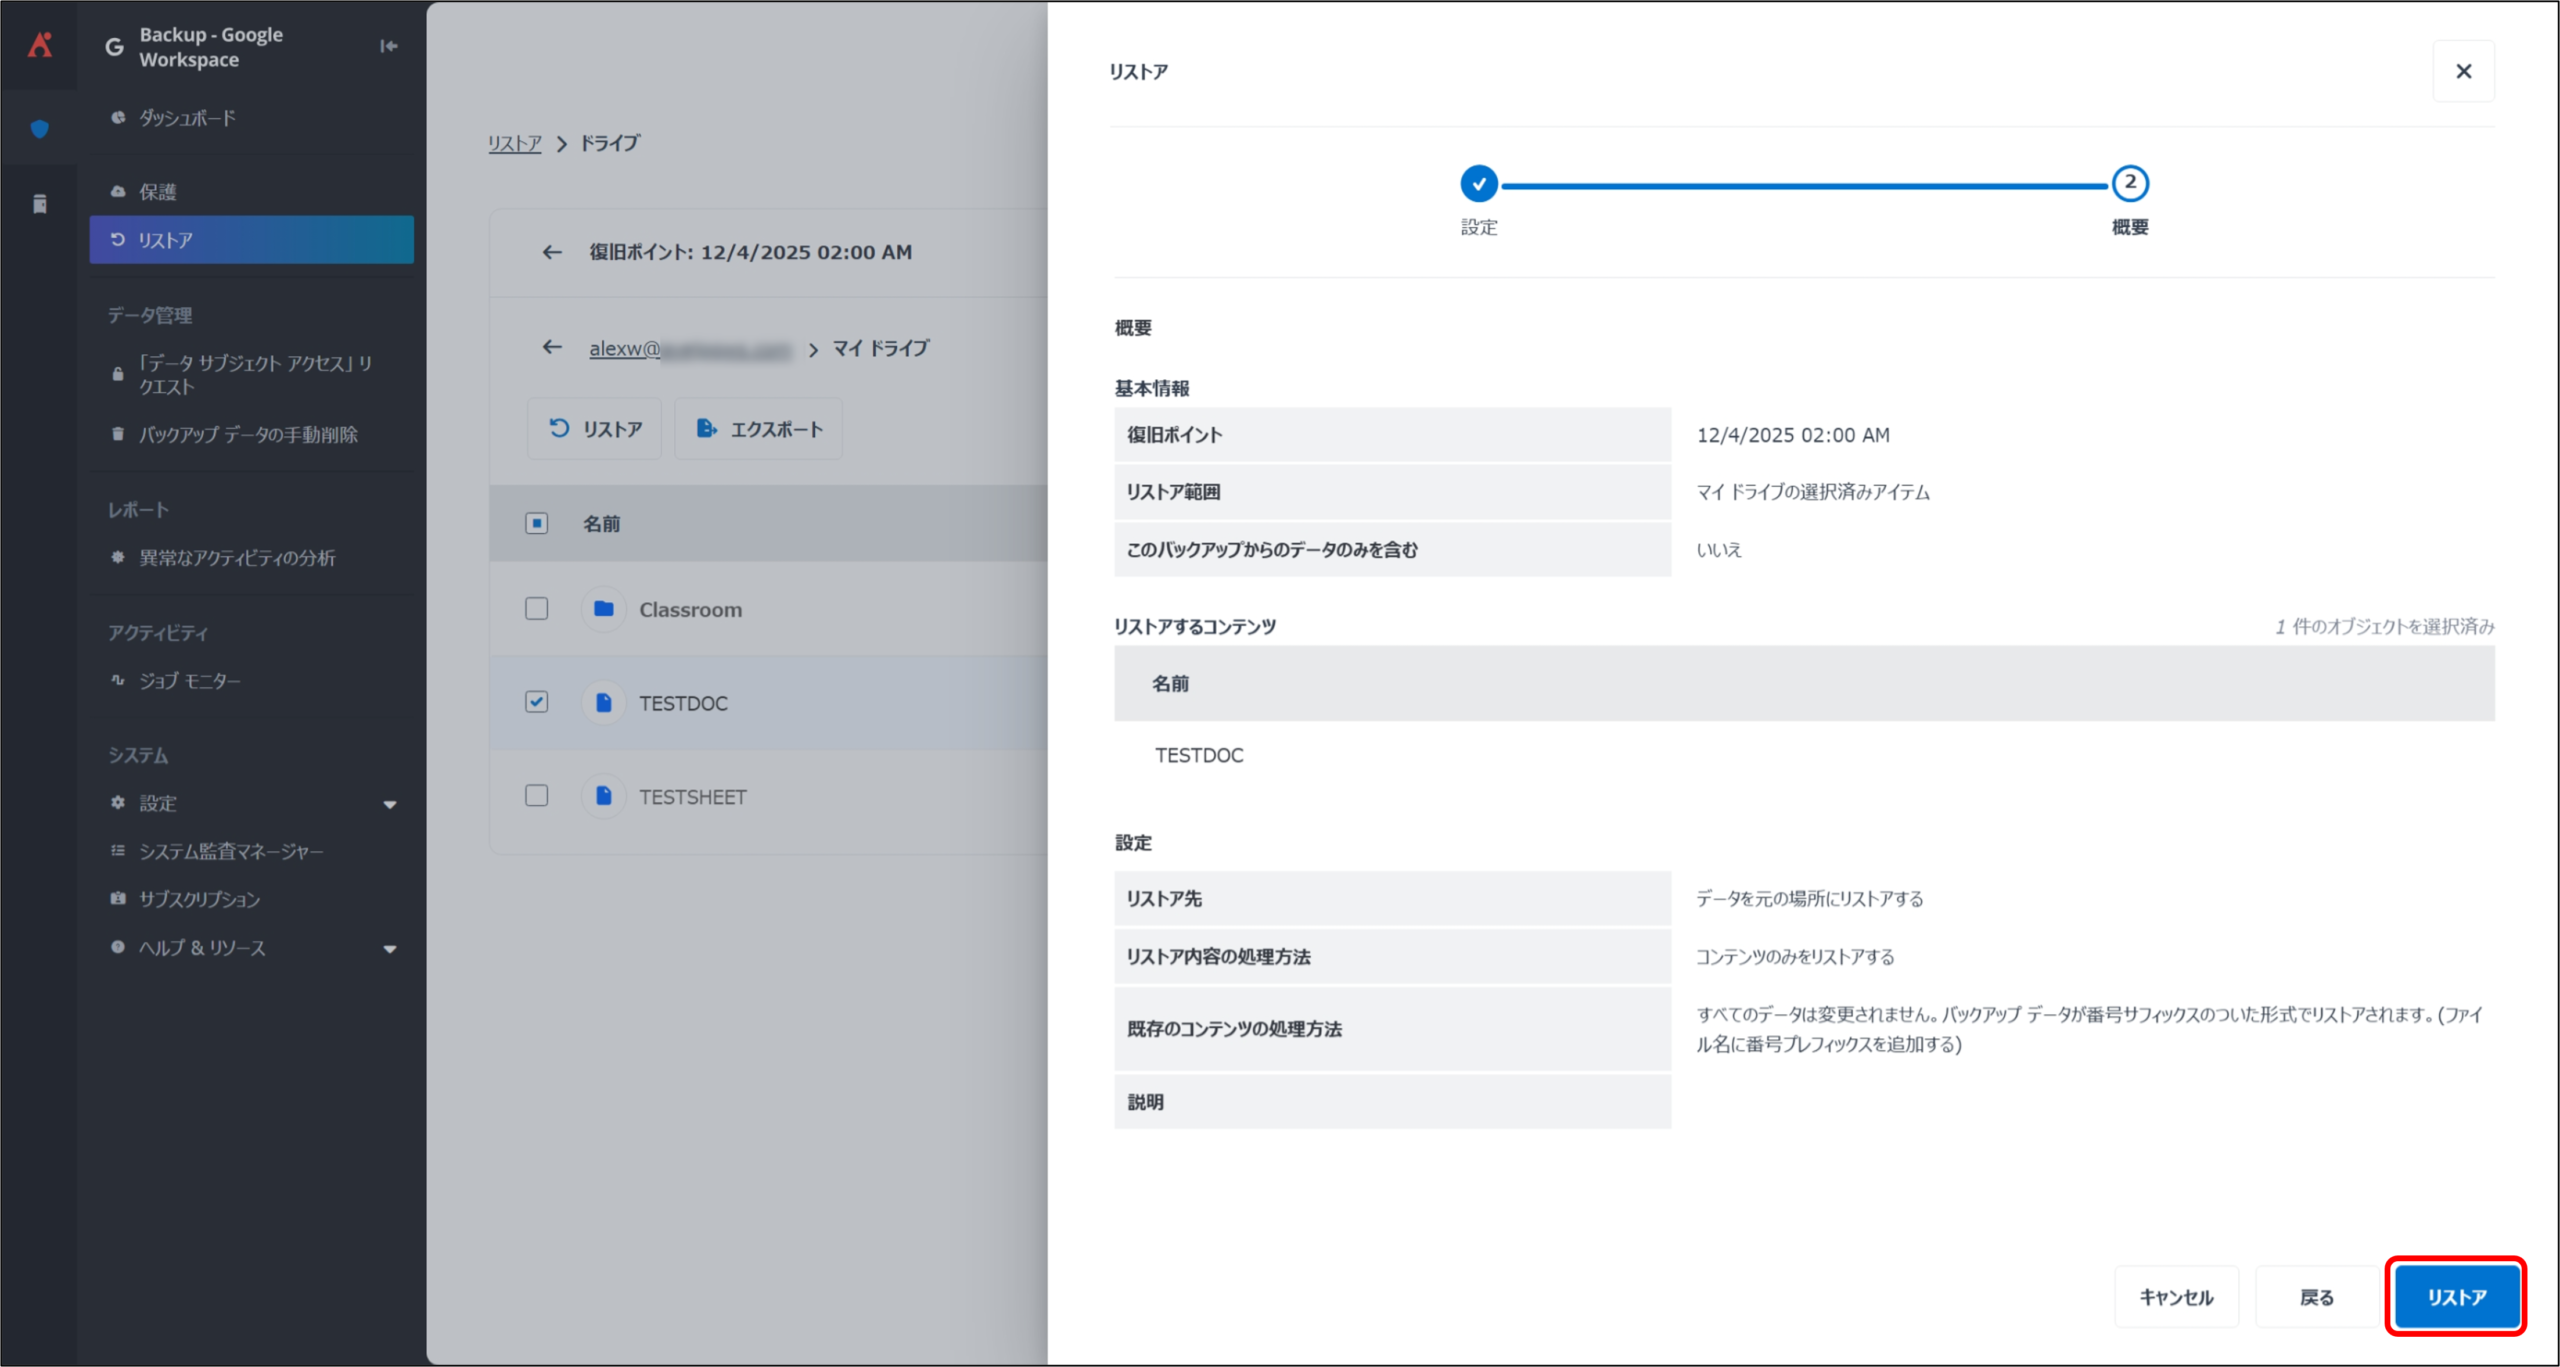Click back arrow beside 復旧ポイント heading
2560x1367 pixels.
click(x=552, y=252)
